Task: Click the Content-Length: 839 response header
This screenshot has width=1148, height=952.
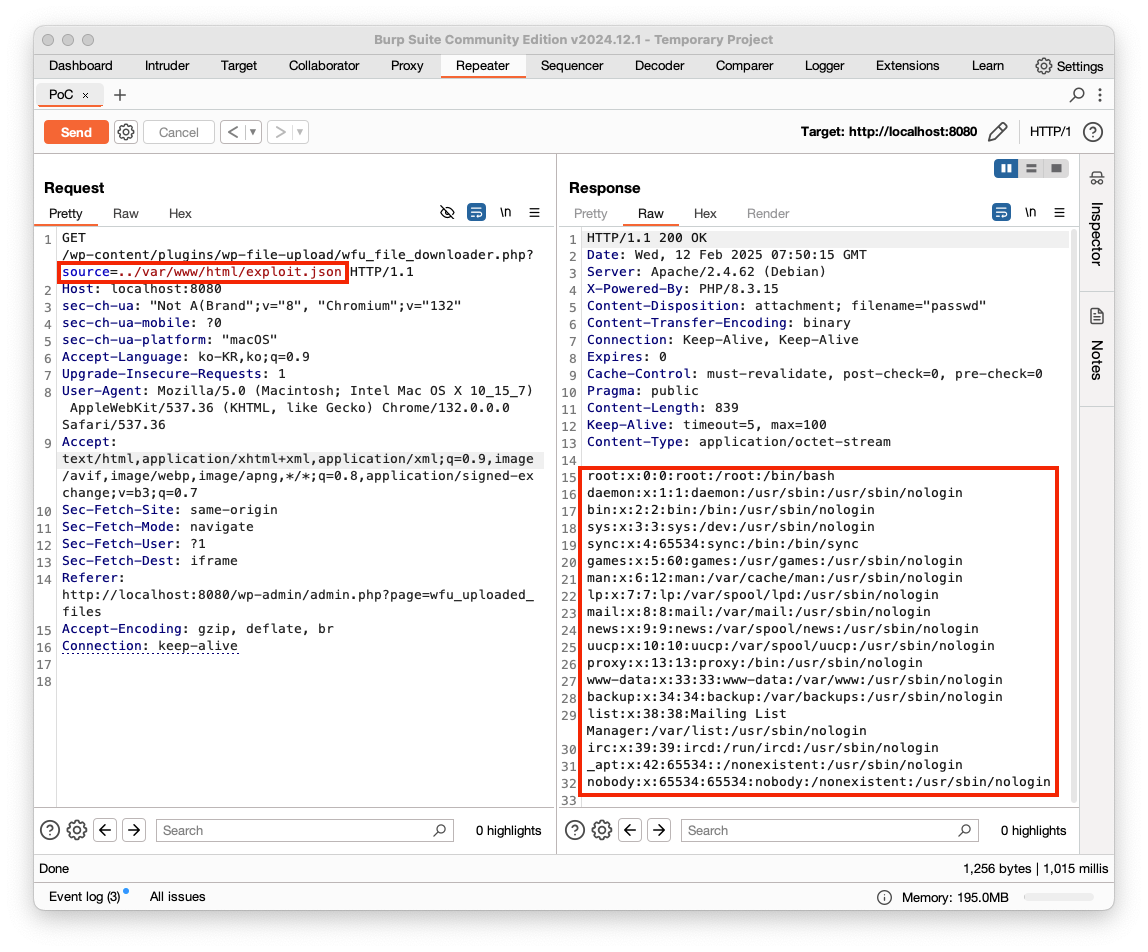Action: [x=662, y=407]
